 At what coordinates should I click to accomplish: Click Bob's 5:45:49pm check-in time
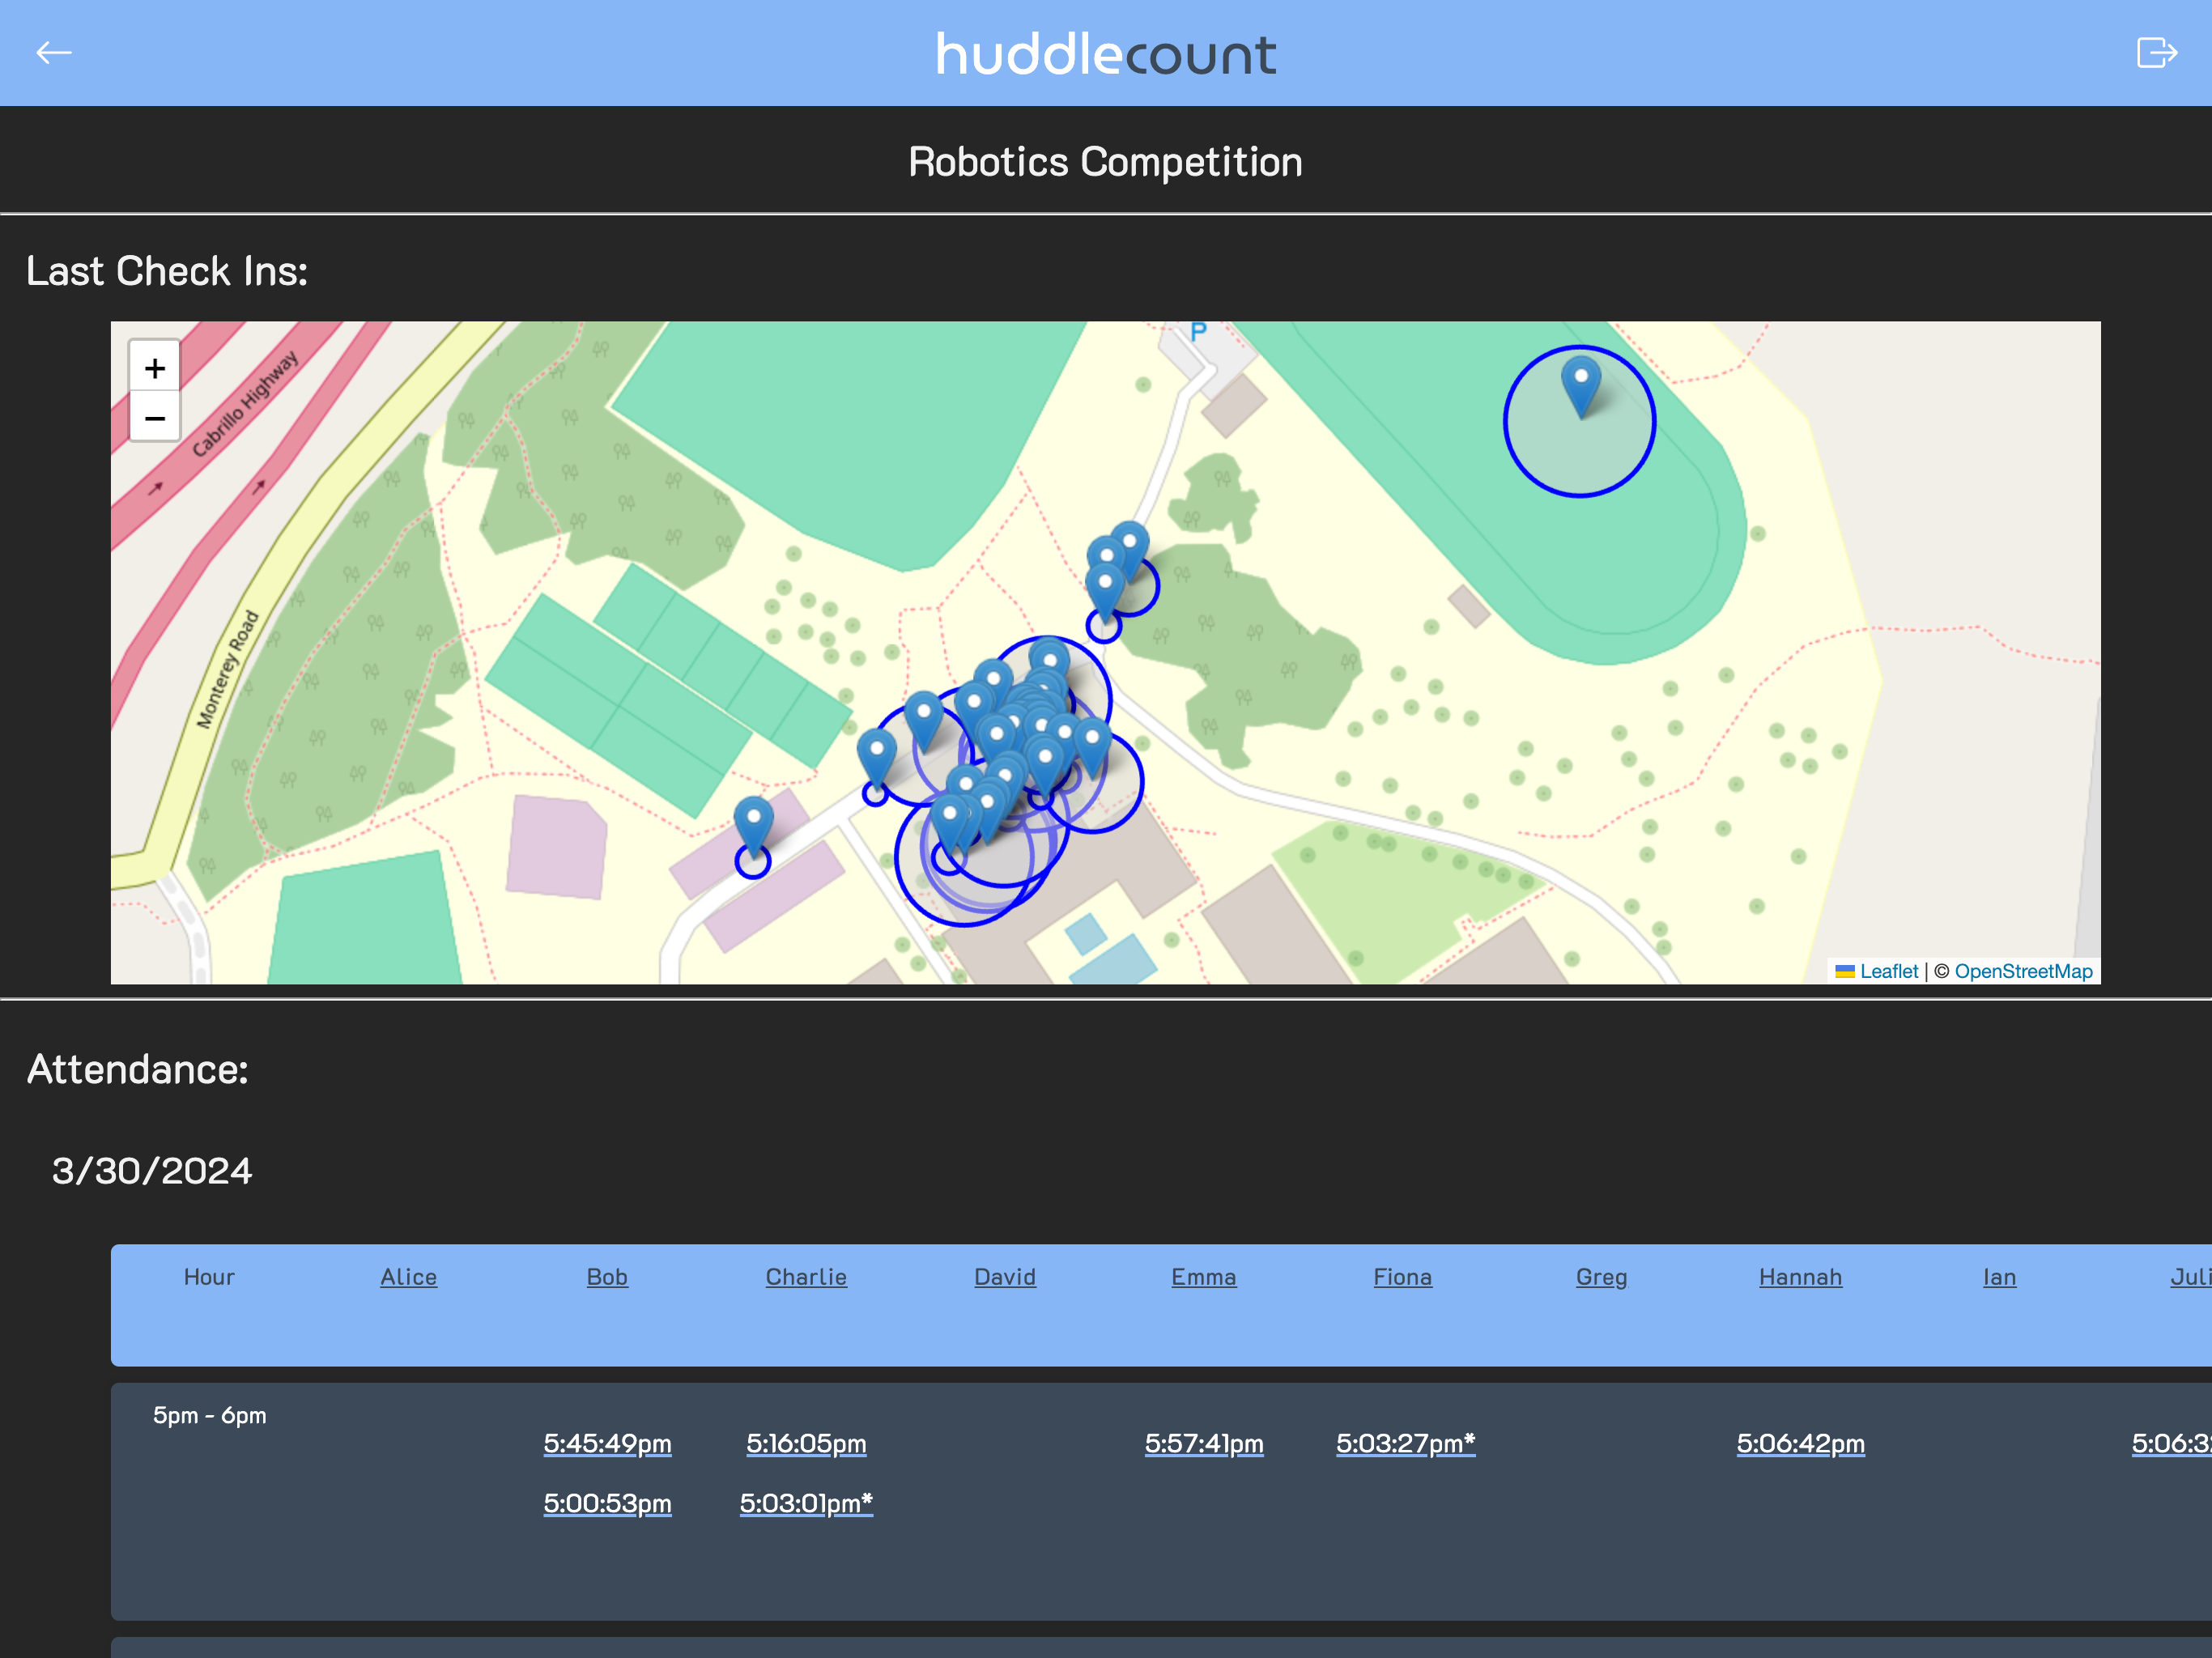coord(606,1444)
